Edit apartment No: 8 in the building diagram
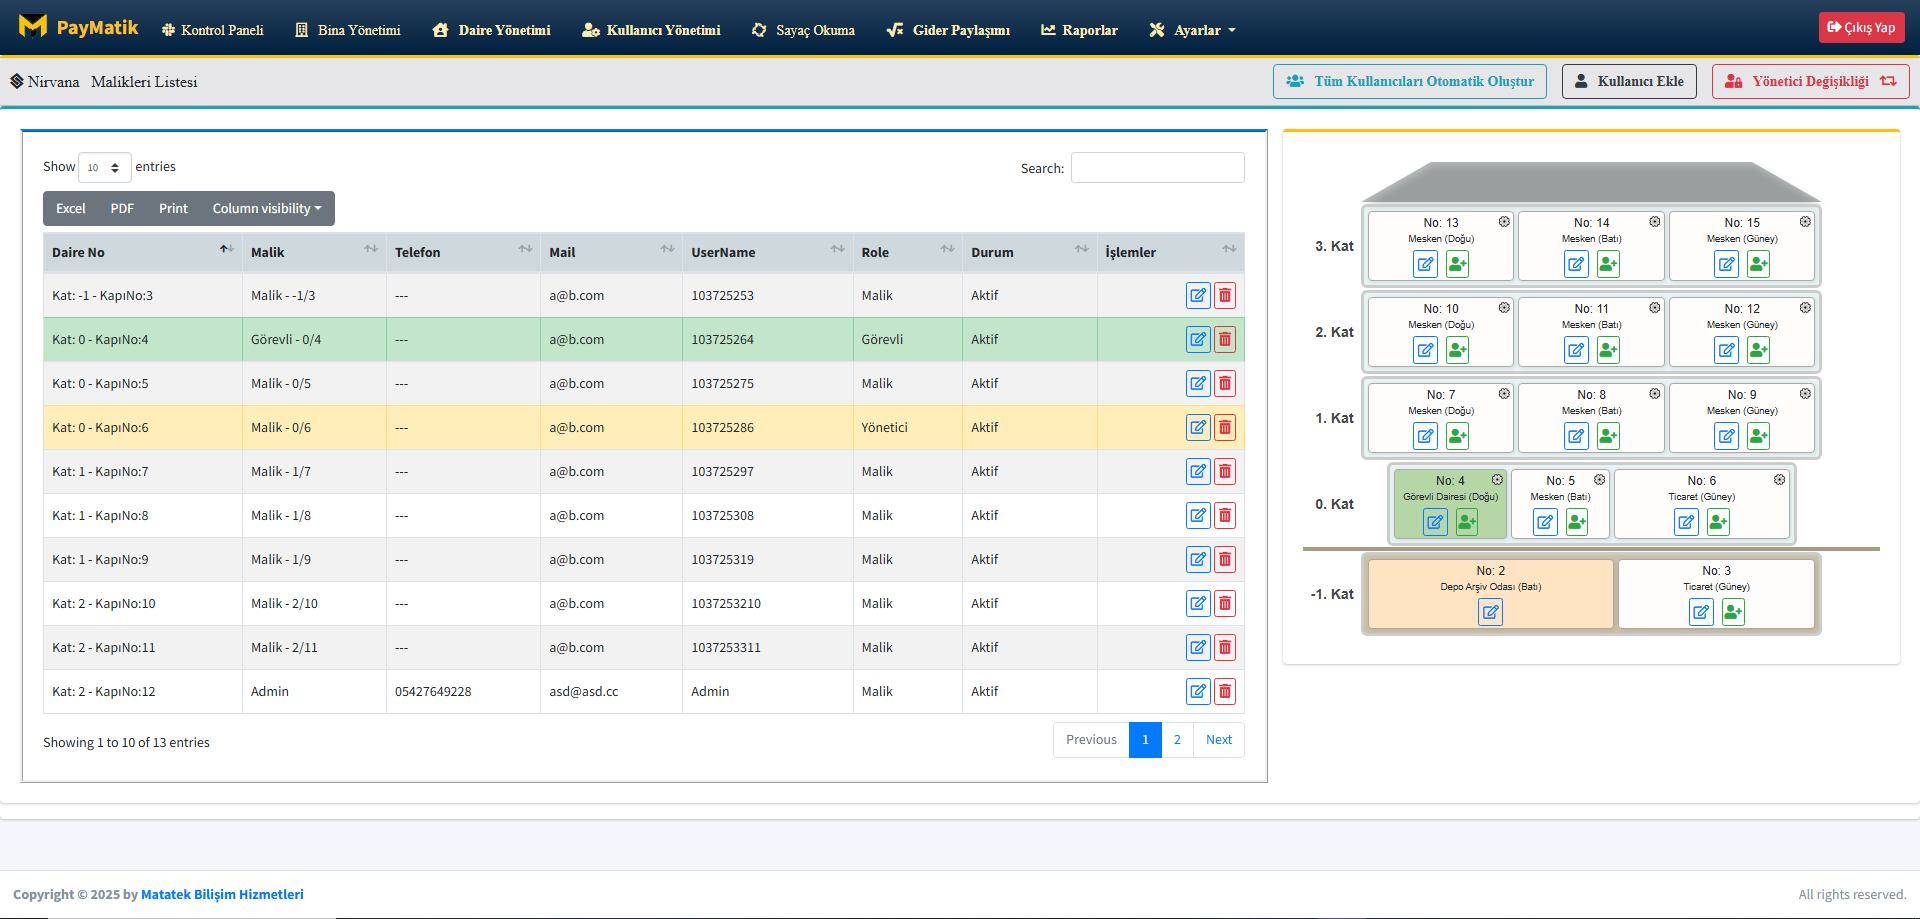 point(1576,436)
